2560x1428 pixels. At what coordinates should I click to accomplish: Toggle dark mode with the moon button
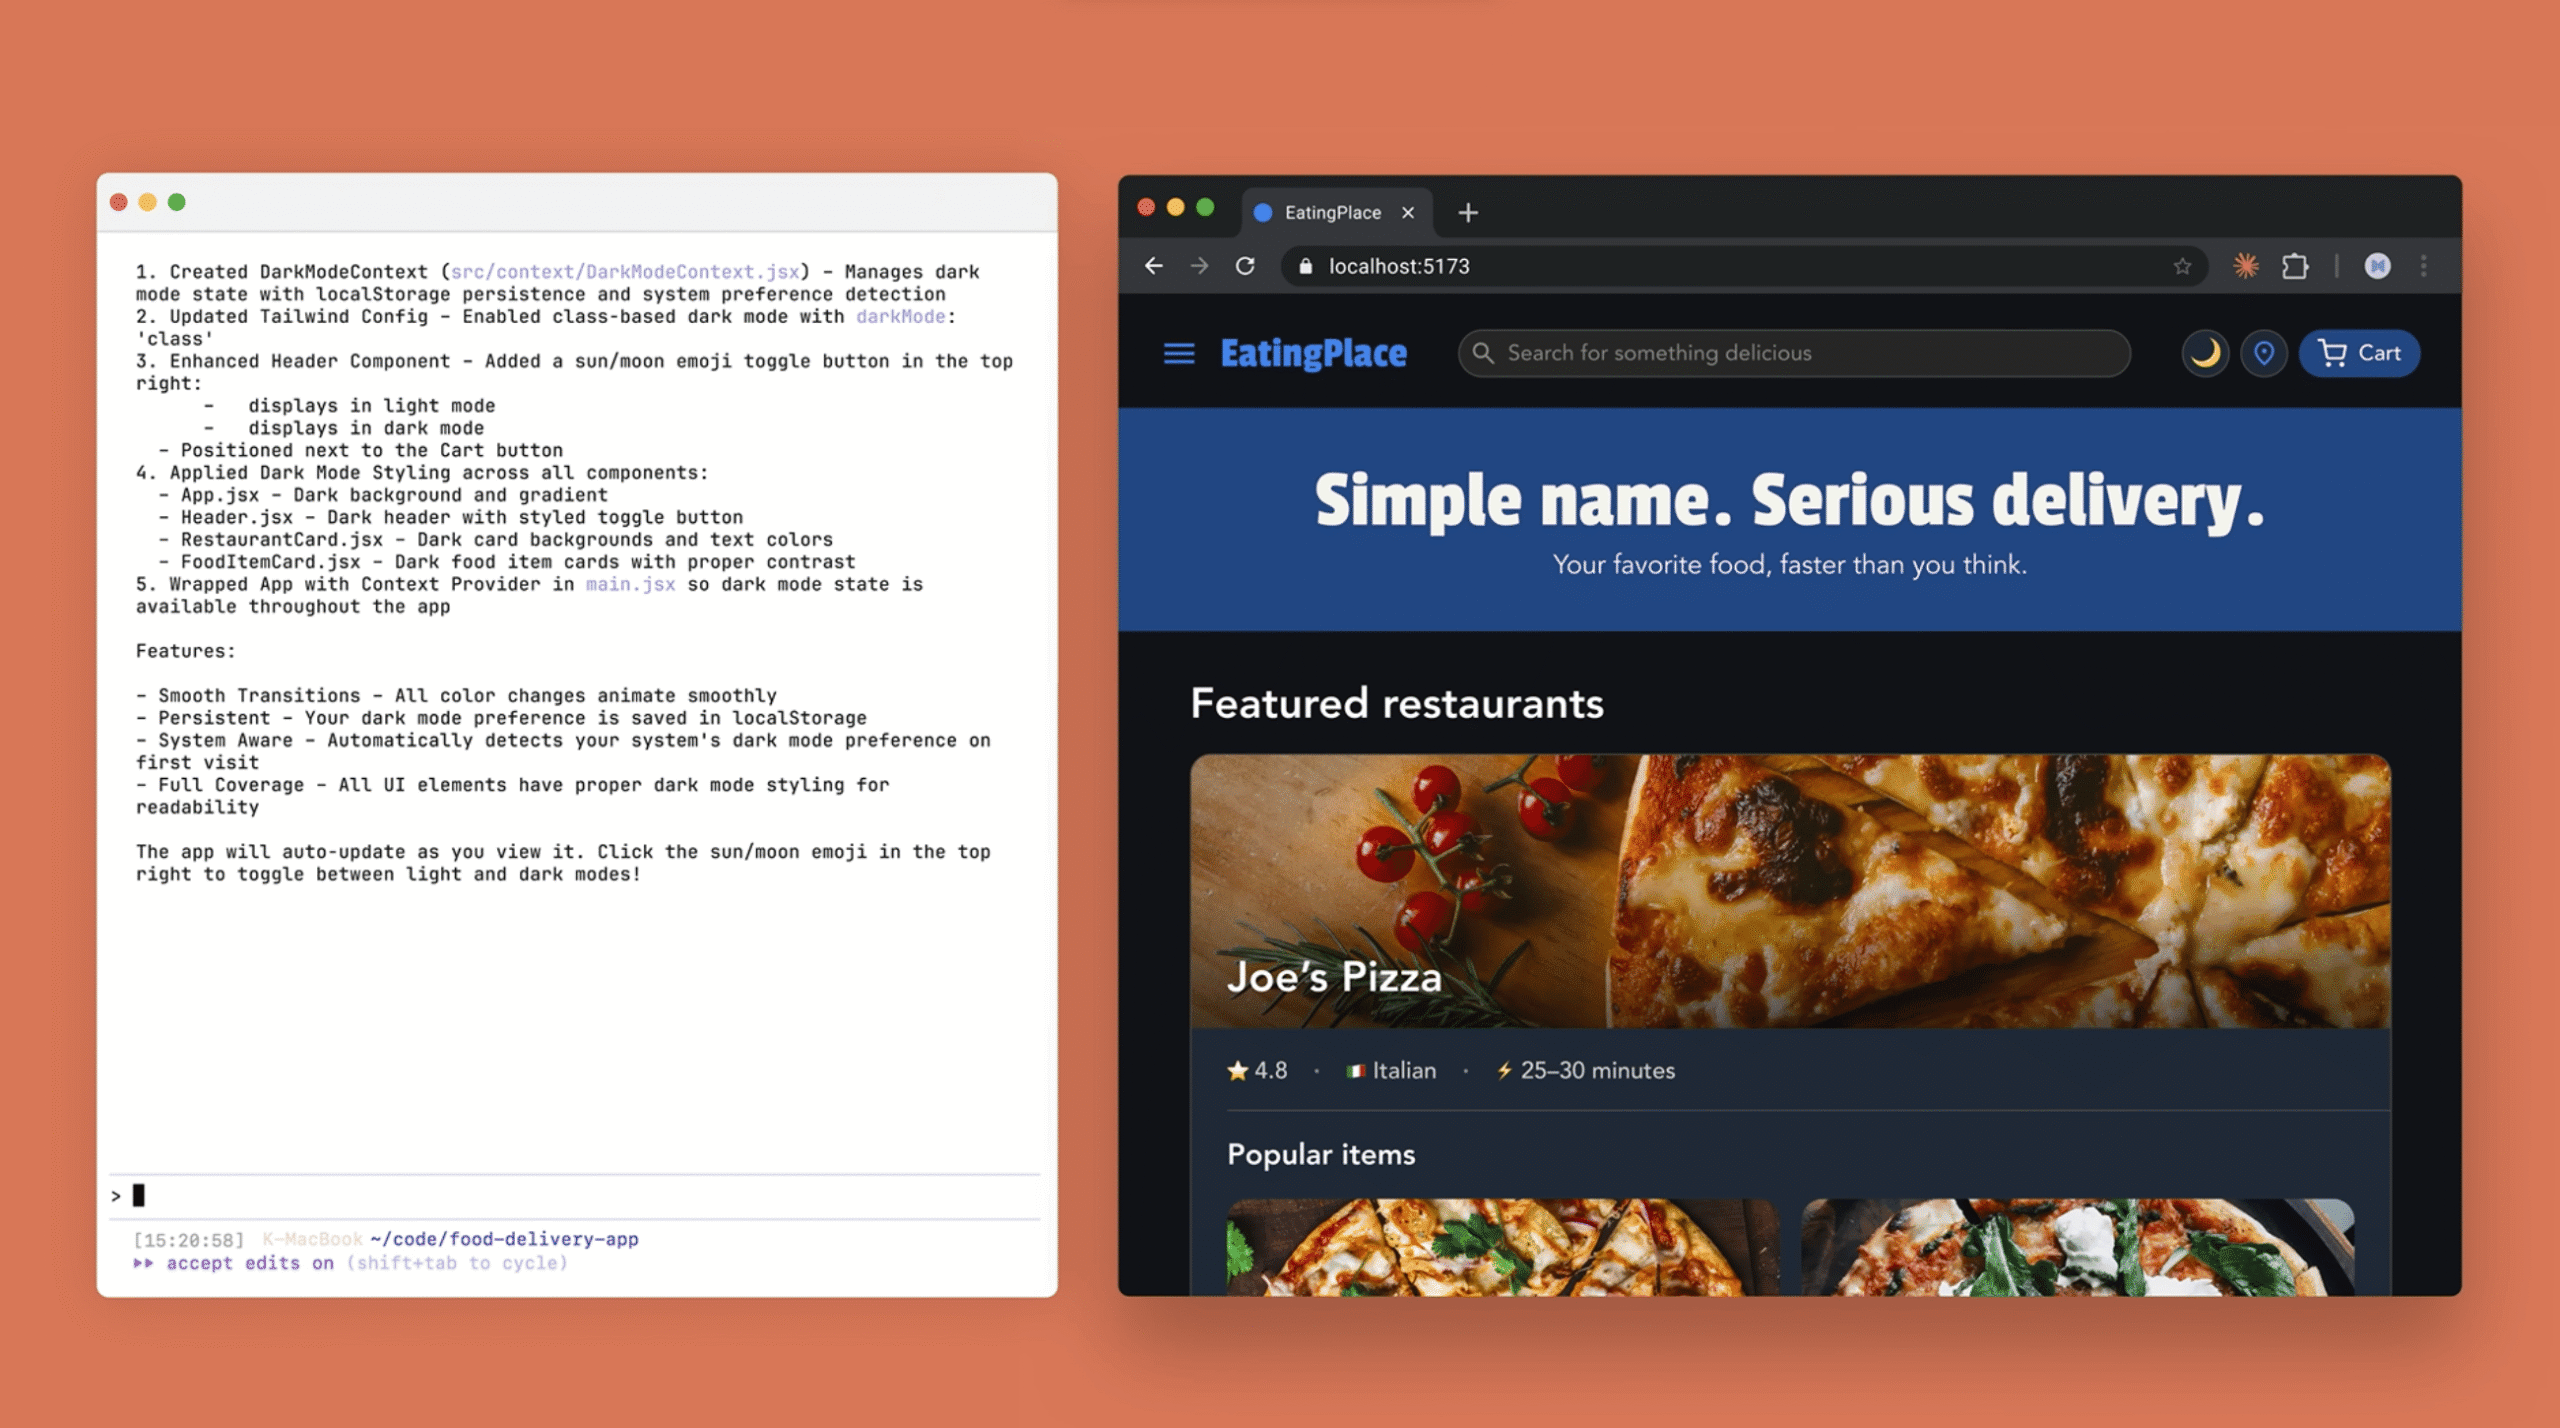2204,353
